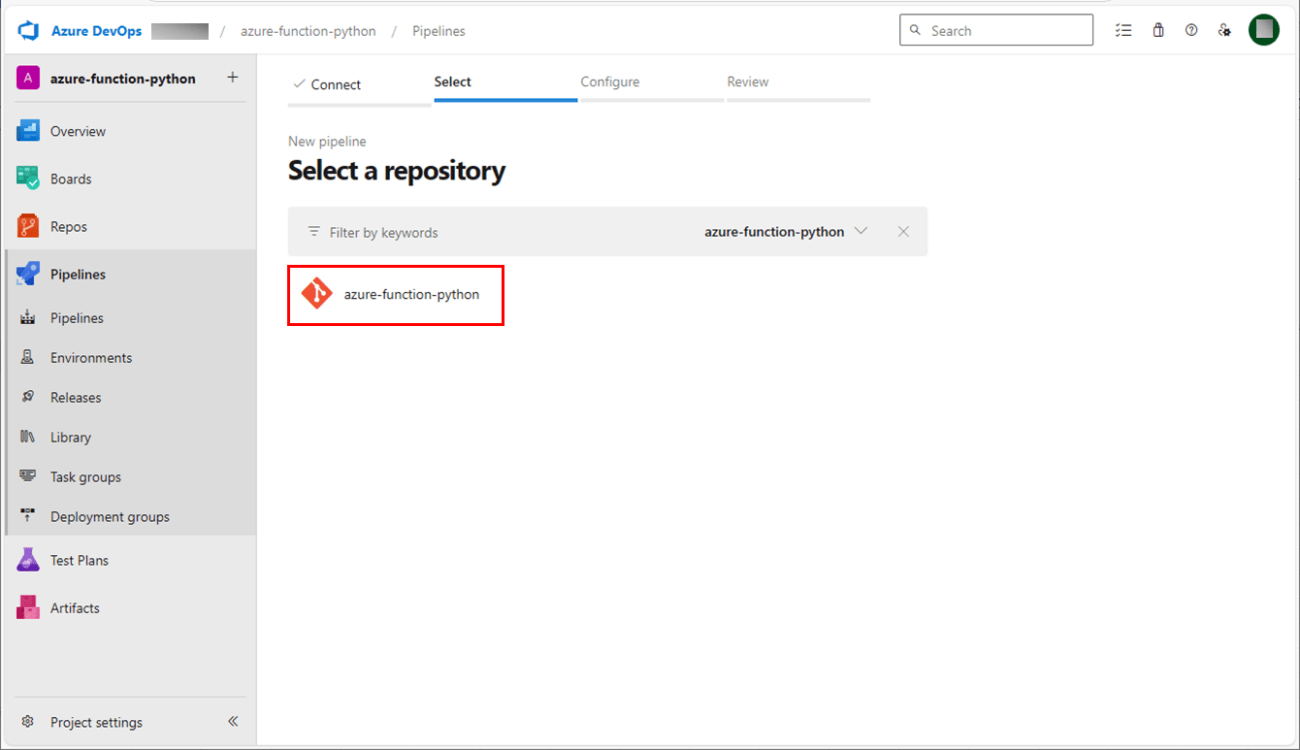Open the Overview sidebar icon
Image resolution: width=1300 pixels, height=750 pixels.
(x=28, y=131)
